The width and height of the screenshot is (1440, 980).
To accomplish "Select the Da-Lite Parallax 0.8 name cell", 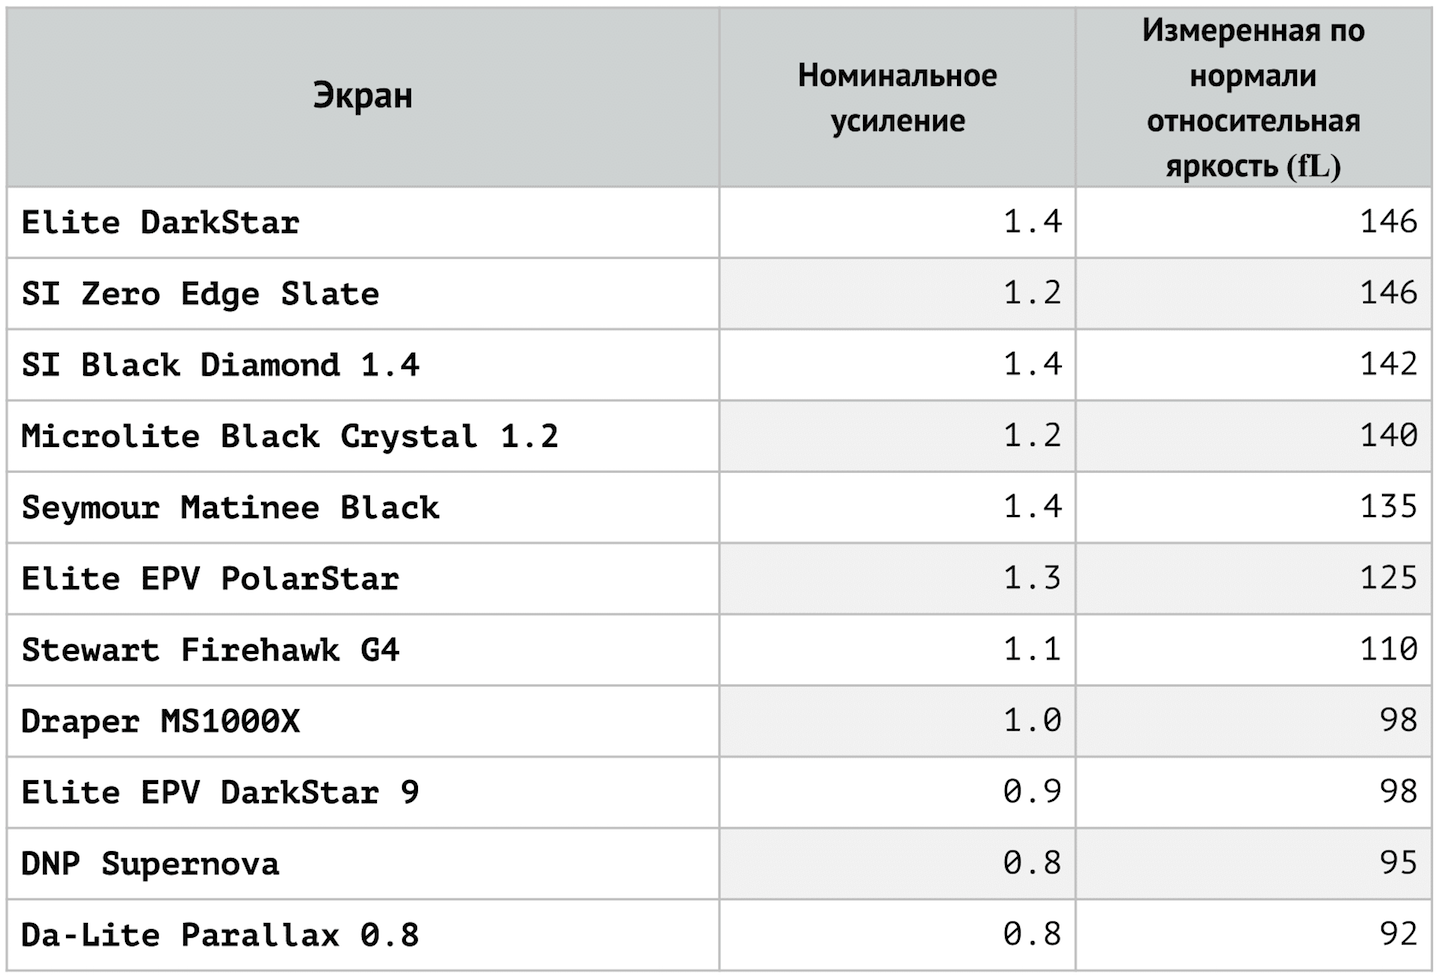I will coord(220,935).
